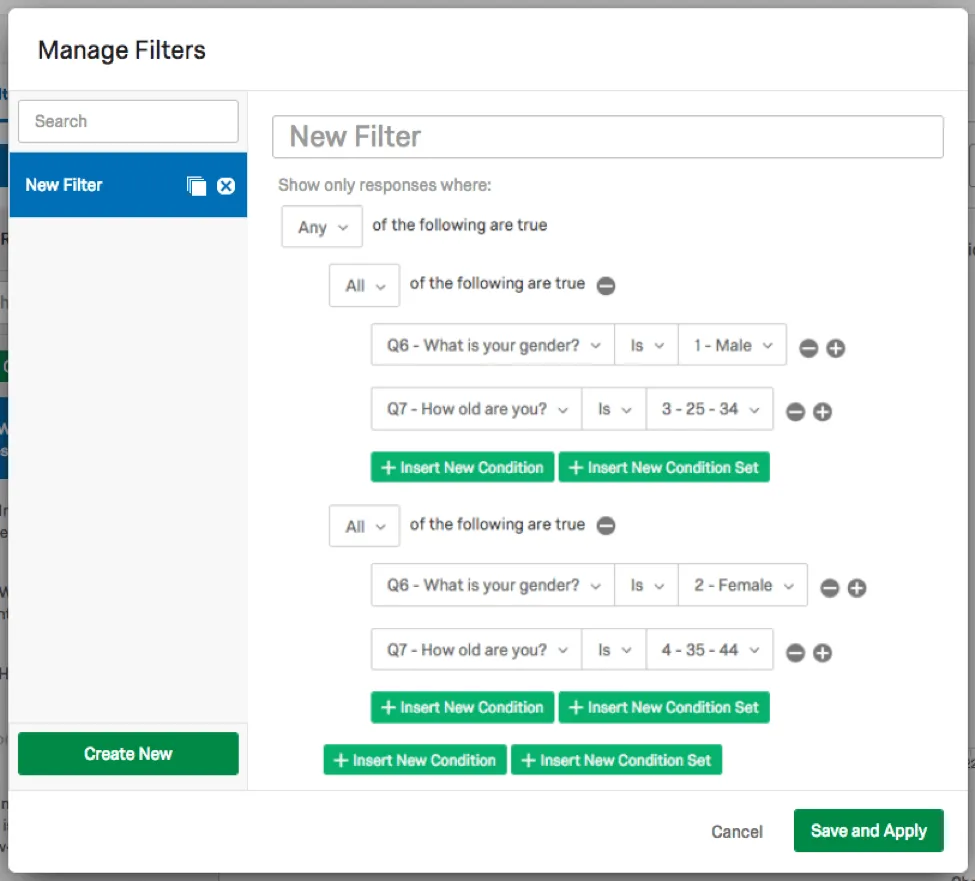This screenshot has width=975, height=881.
Task: Open the 1 - Male value dropdown
Action: pyautogui.click(x=732, y=346)
